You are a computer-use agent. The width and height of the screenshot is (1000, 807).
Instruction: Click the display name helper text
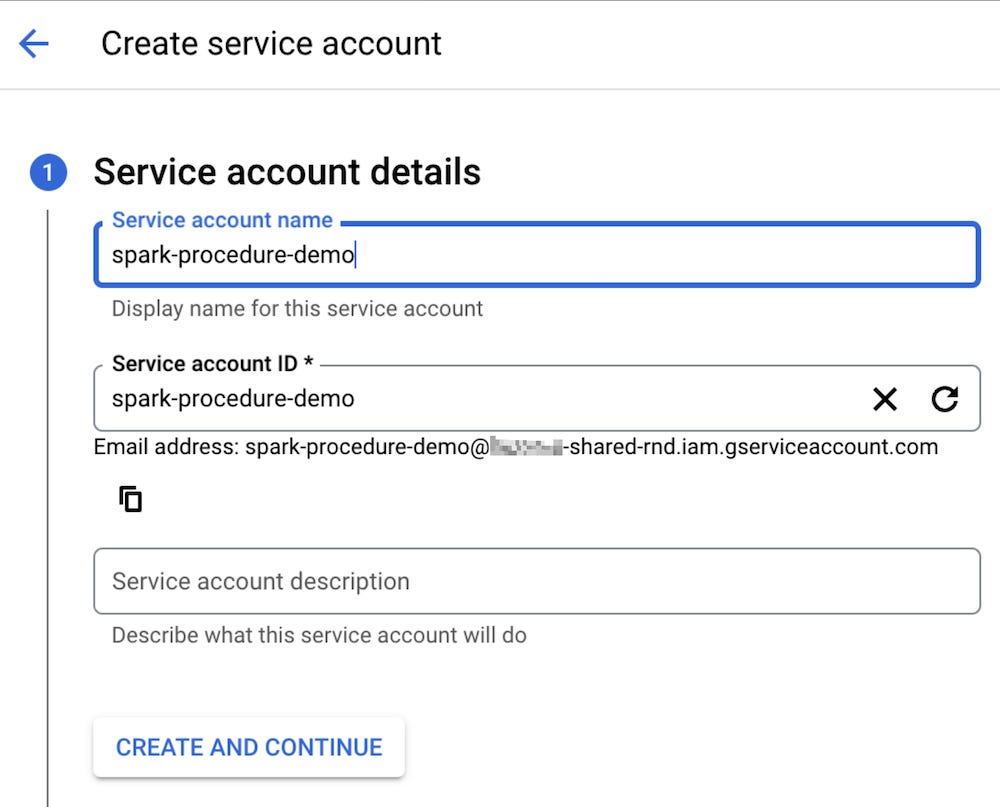(297, 308)
